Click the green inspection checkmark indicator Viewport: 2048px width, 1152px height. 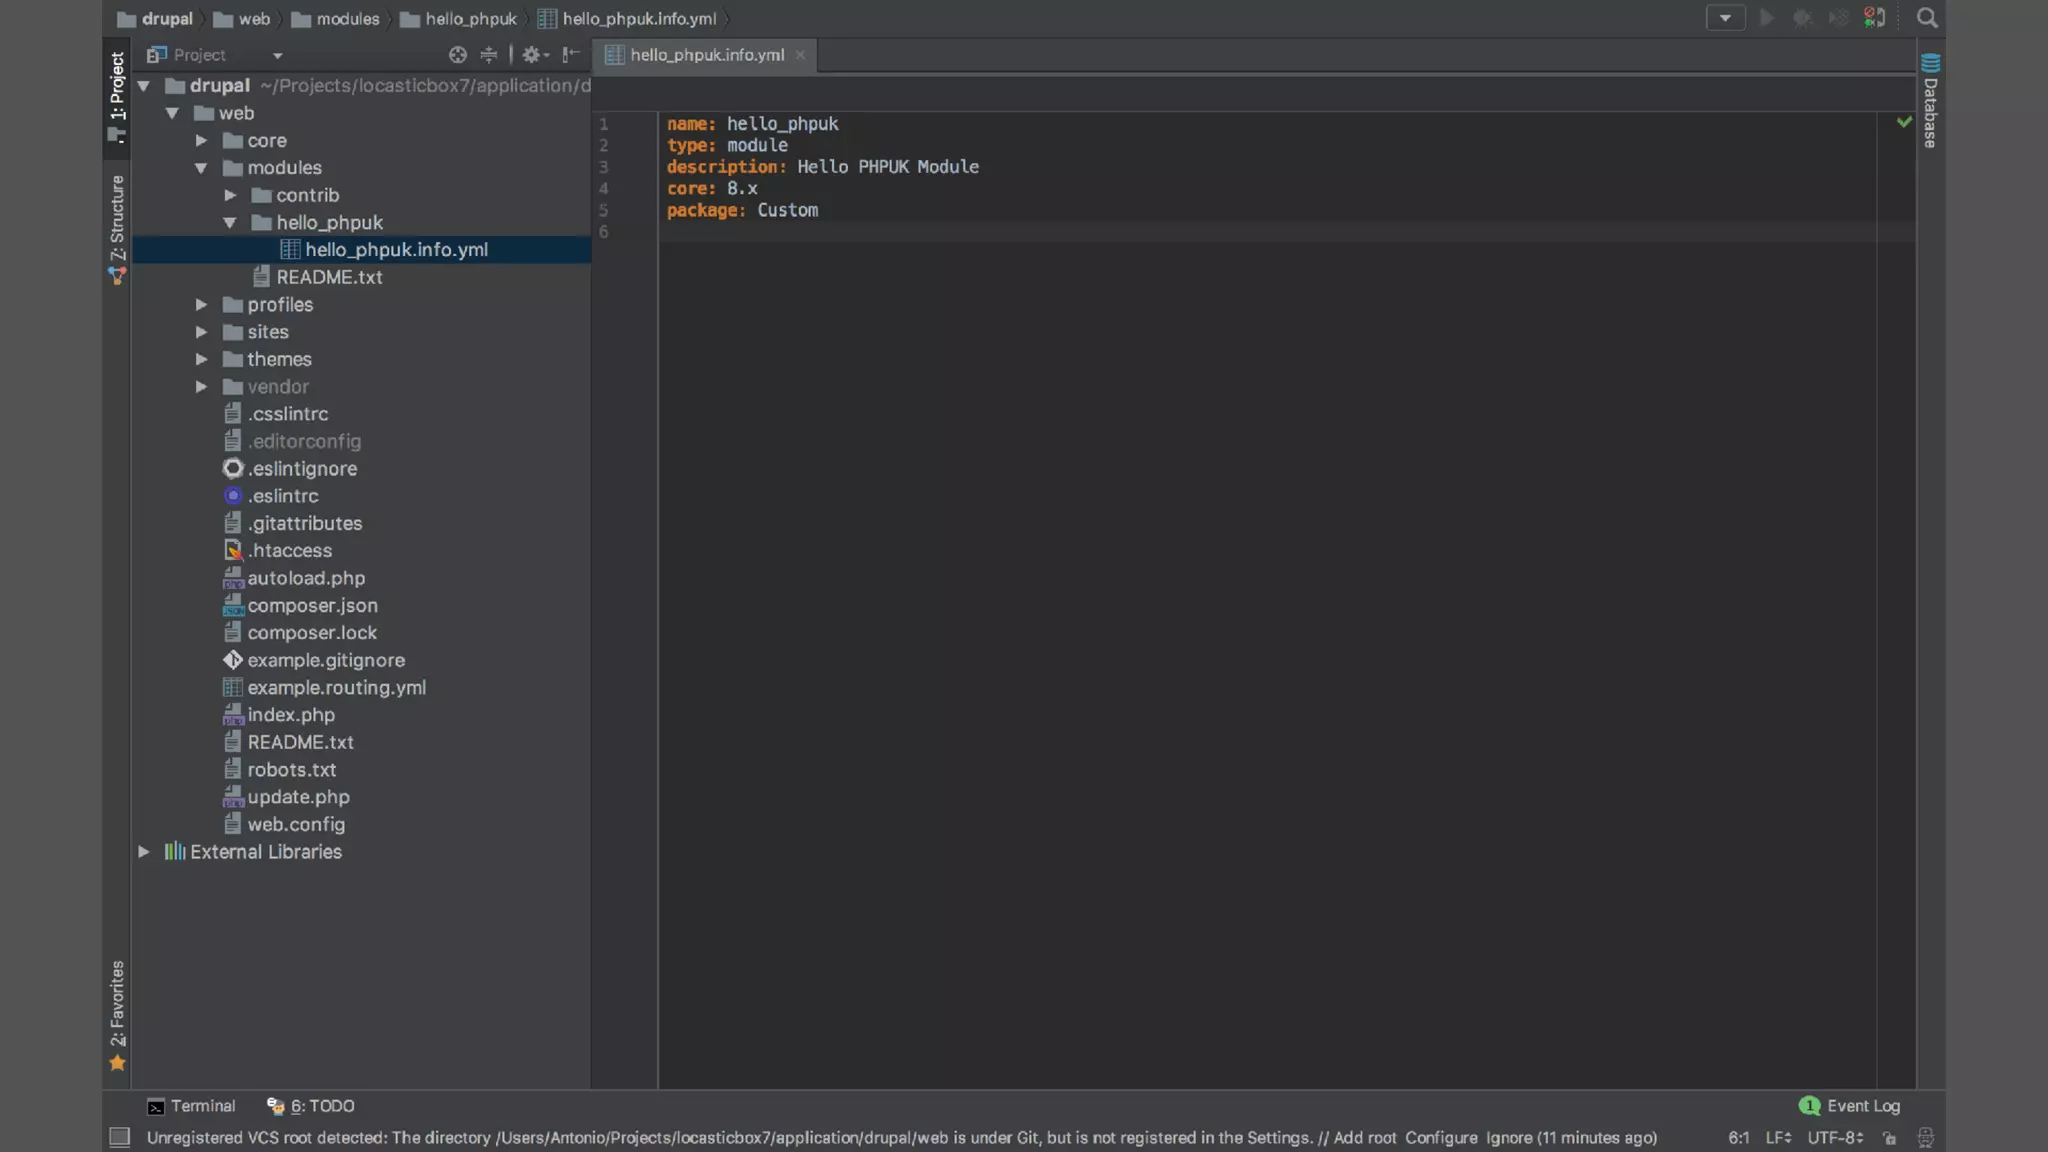[x=1904, y=122]
